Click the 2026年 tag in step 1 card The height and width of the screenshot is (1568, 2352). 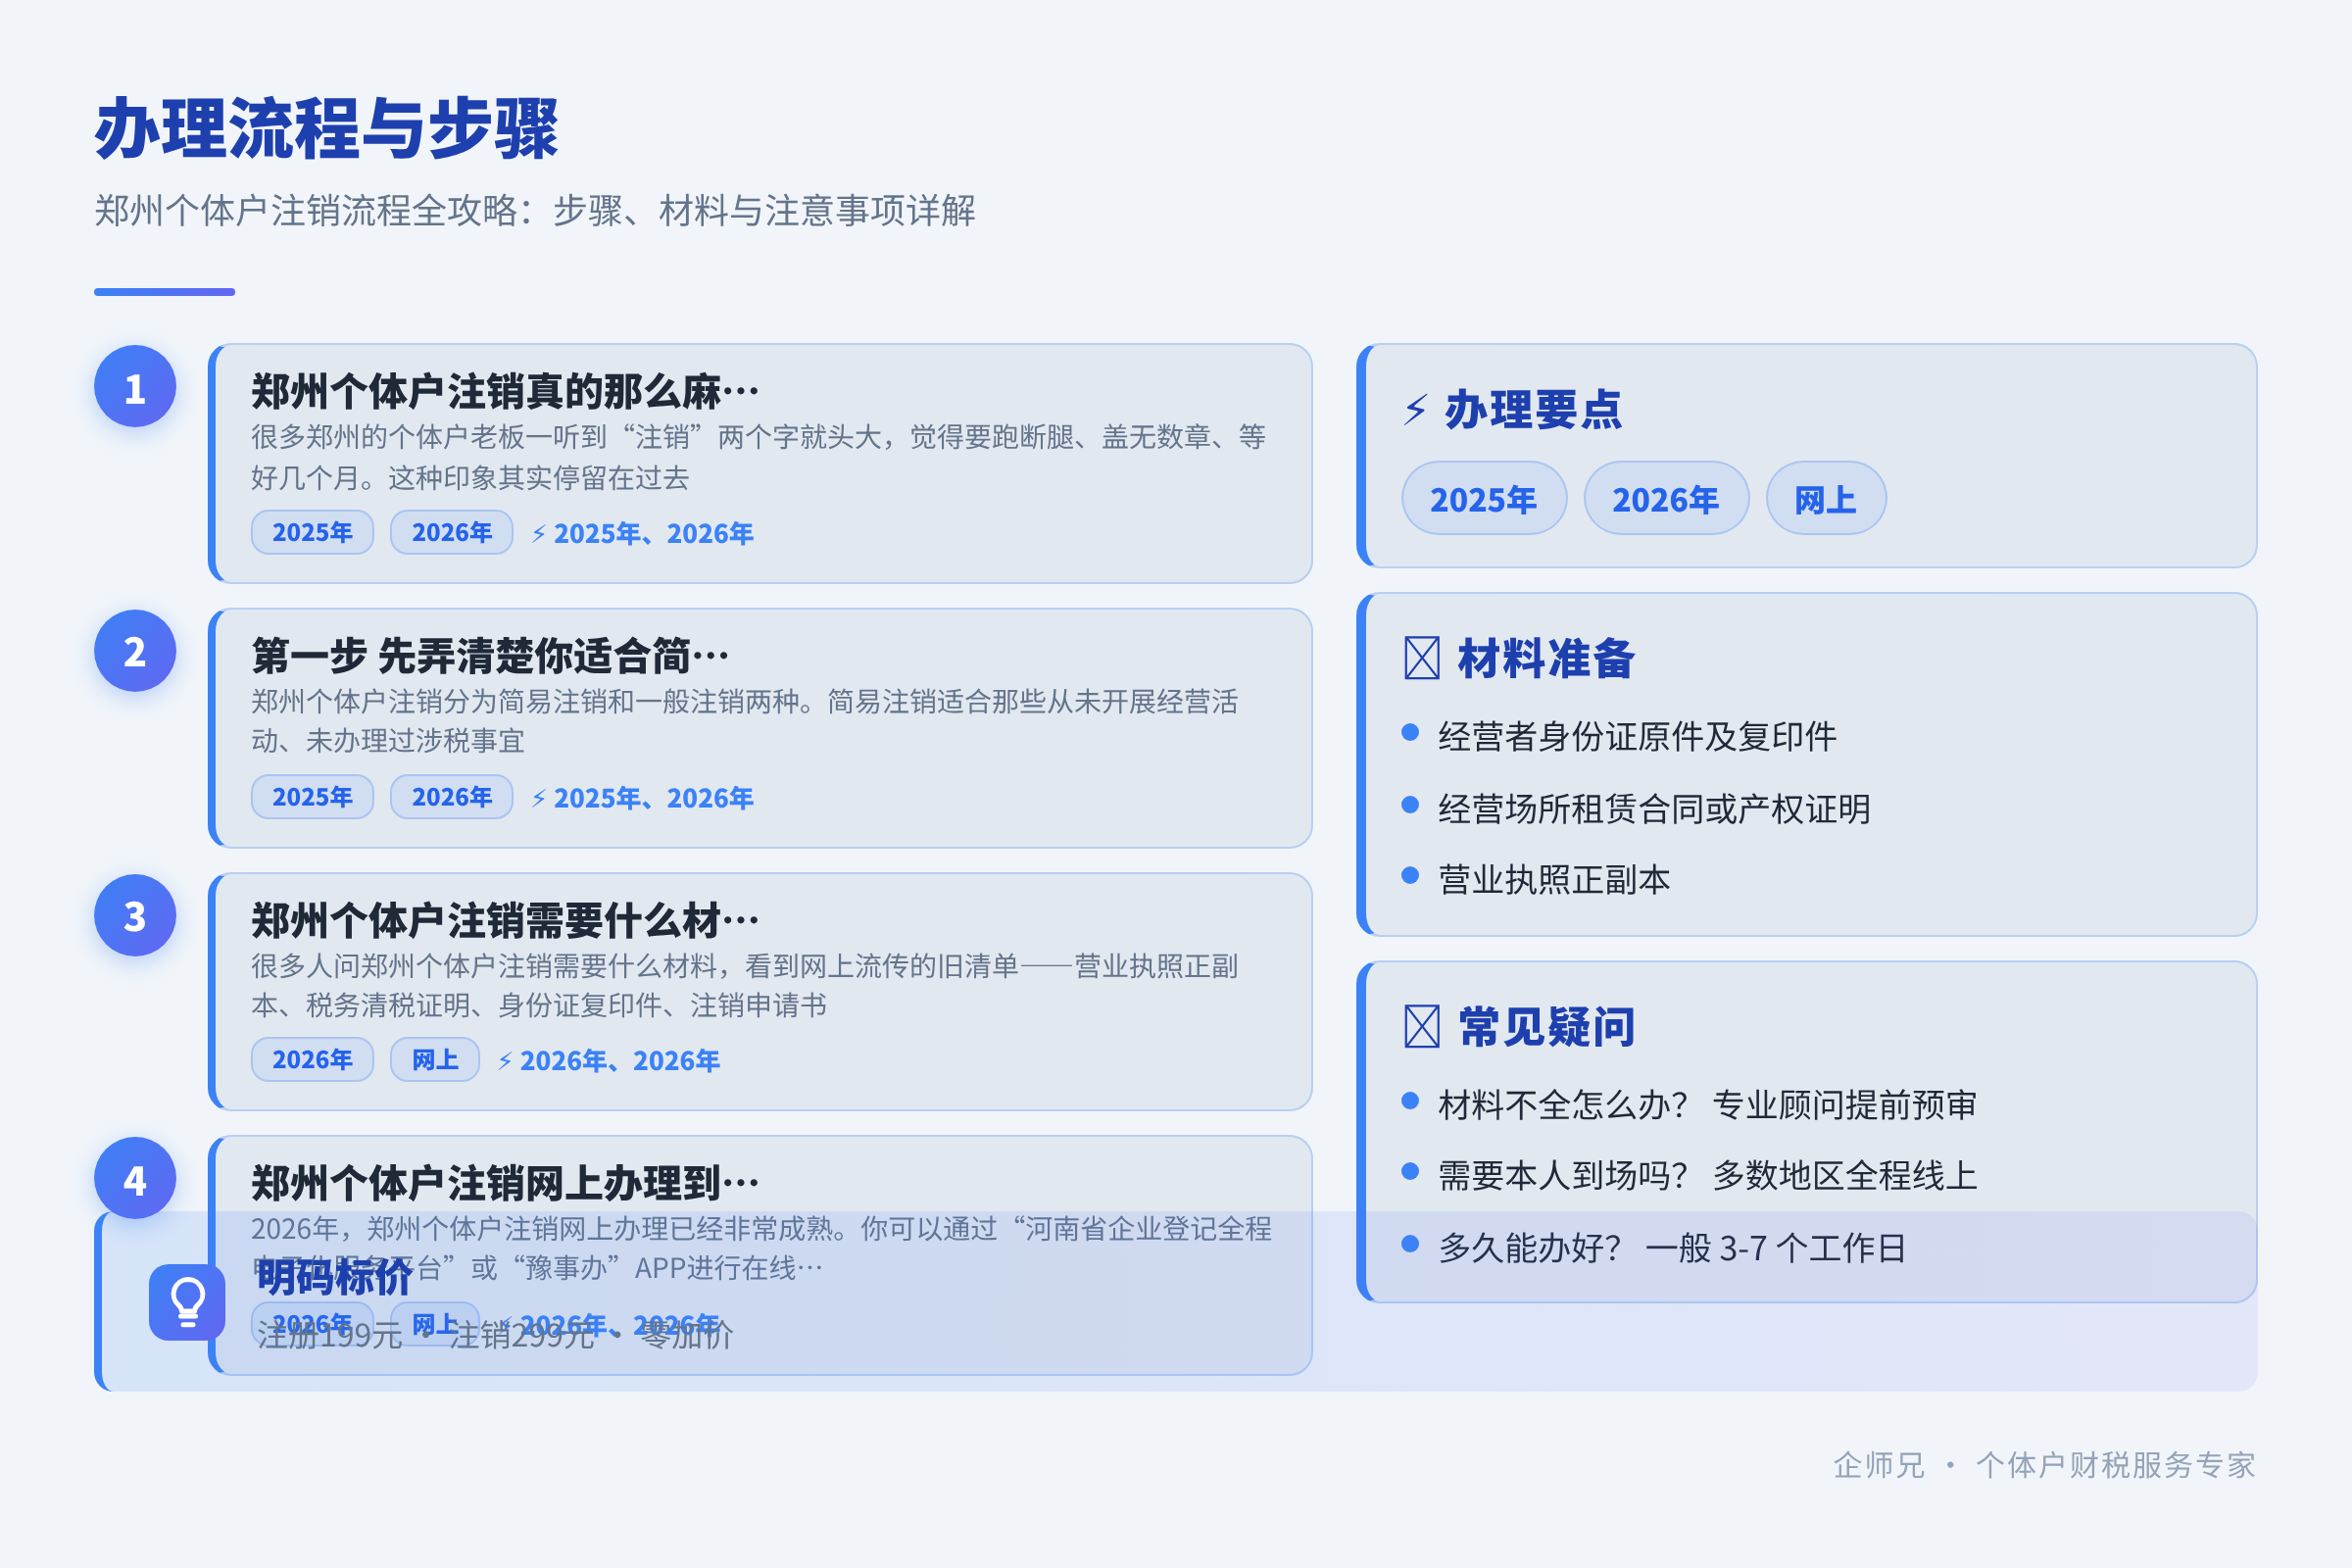click(x=451, y=532)
